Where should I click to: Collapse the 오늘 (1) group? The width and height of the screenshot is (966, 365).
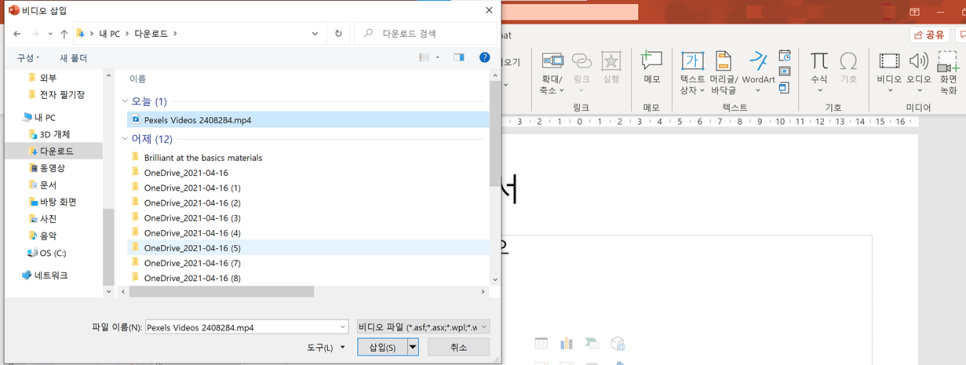(x=125, y=101)
